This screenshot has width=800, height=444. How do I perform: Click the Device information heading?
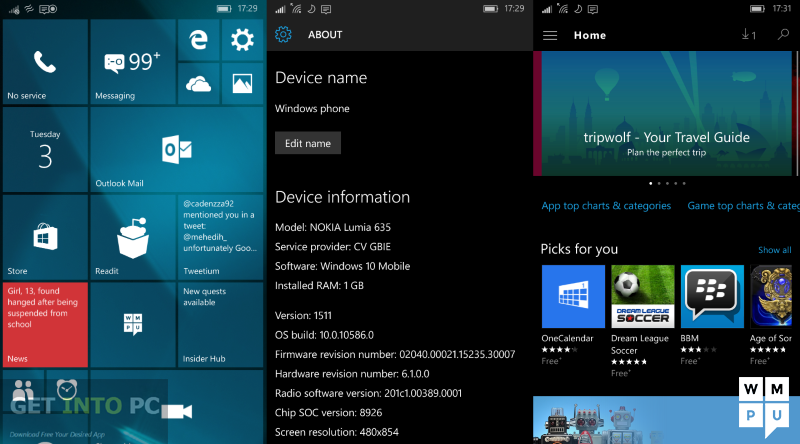[342, 197]
